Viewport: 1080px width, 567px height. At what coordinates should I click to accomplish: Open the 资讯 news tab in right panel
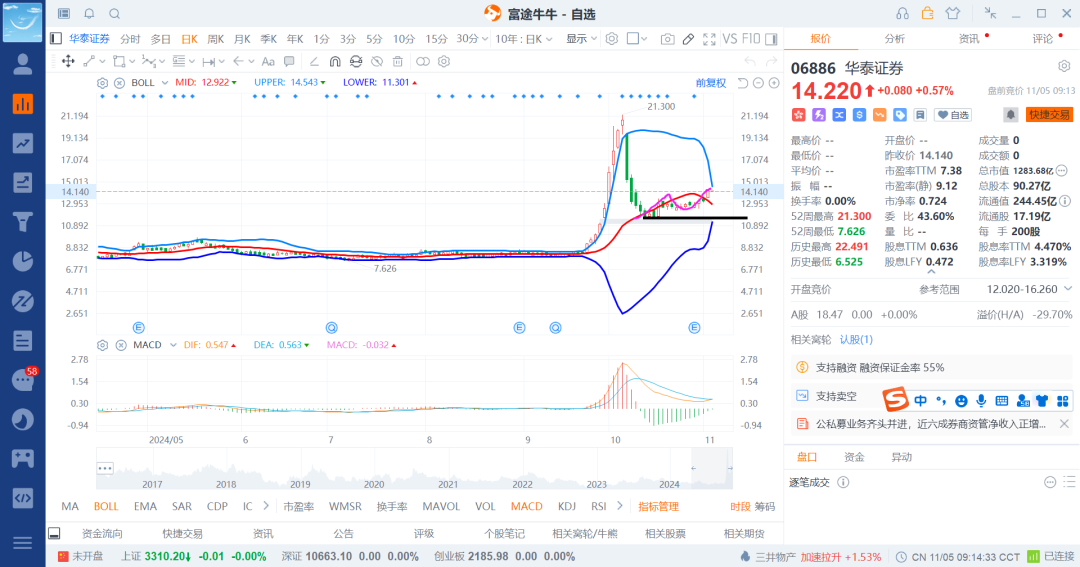pos(969,39)
